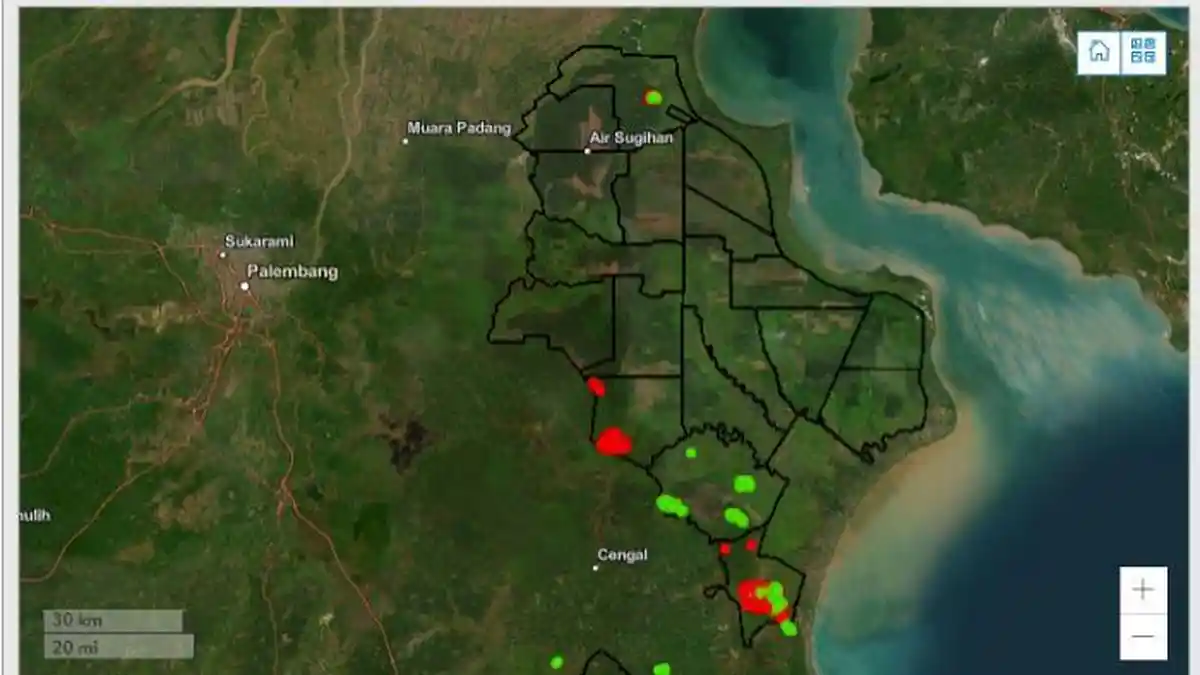Zoom out with the minus button
This screenshot has height=675, width=1200.
coord(1143,637)
